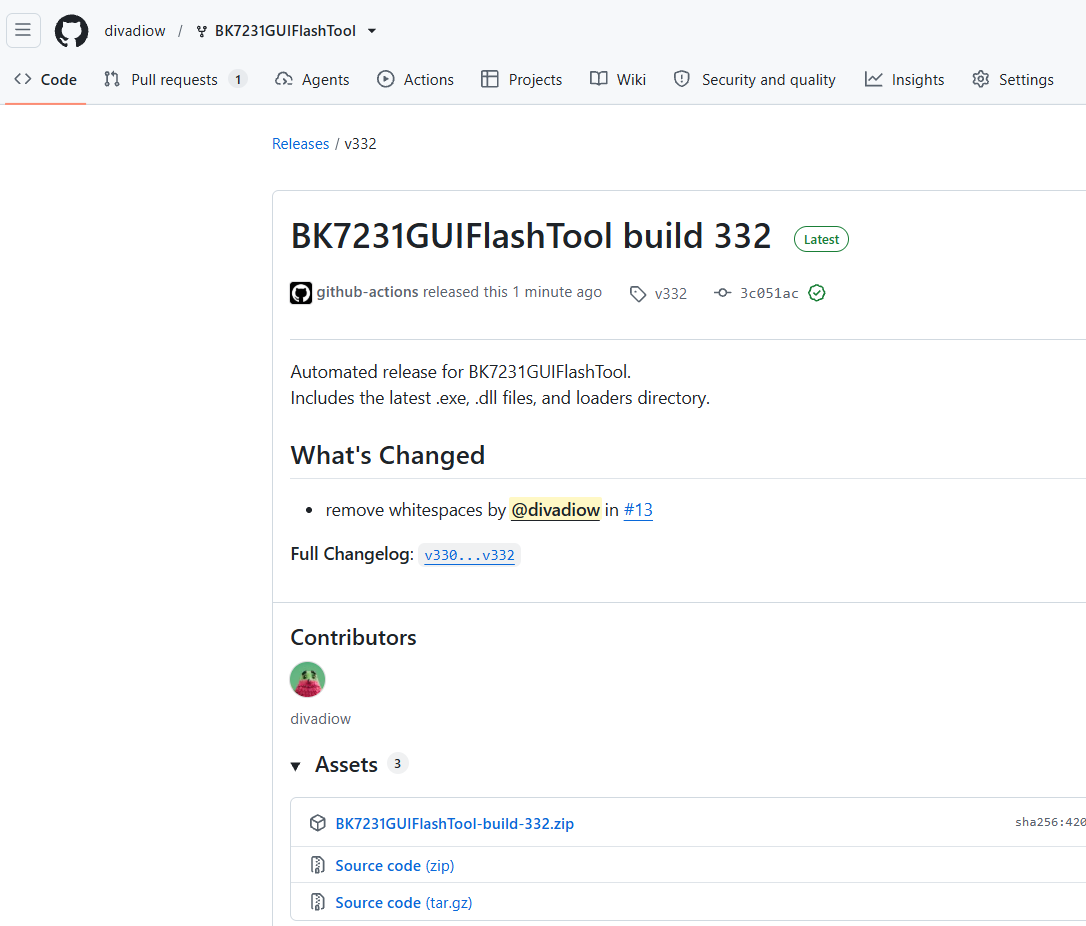Click the tag icon beside v332
Screen dimensions: 1086x926
(x=638, y=294)
